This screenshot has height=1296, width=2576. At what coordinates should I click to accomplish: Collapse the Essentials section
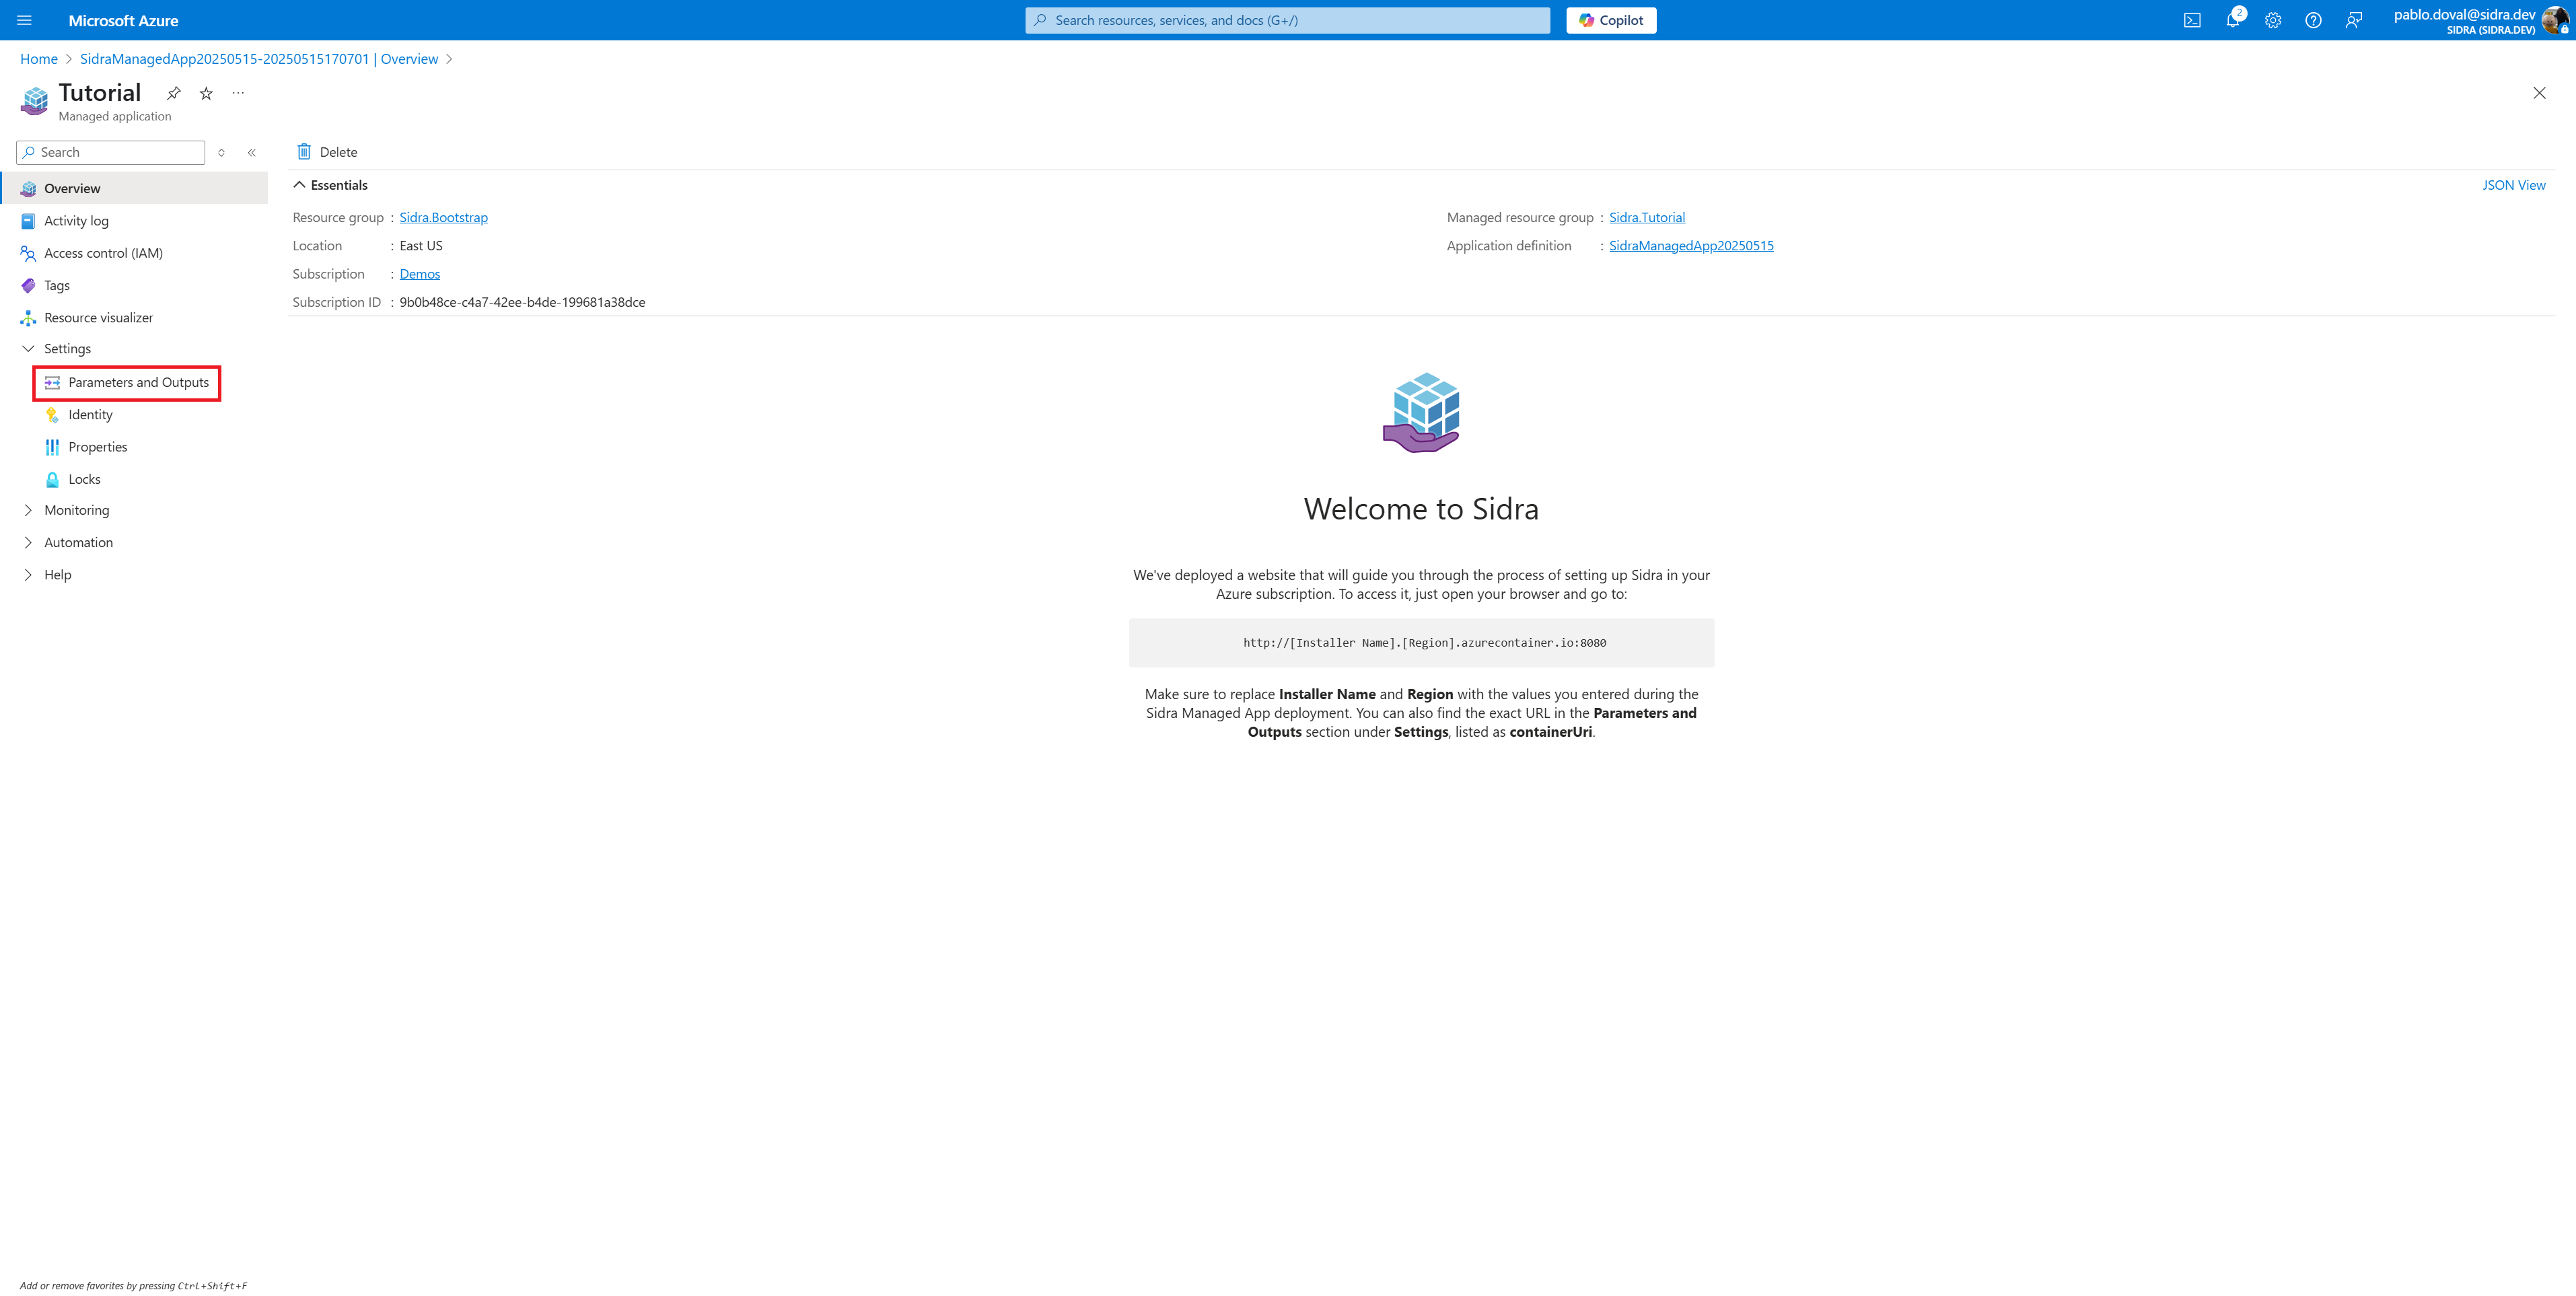(x=299, y=185)
